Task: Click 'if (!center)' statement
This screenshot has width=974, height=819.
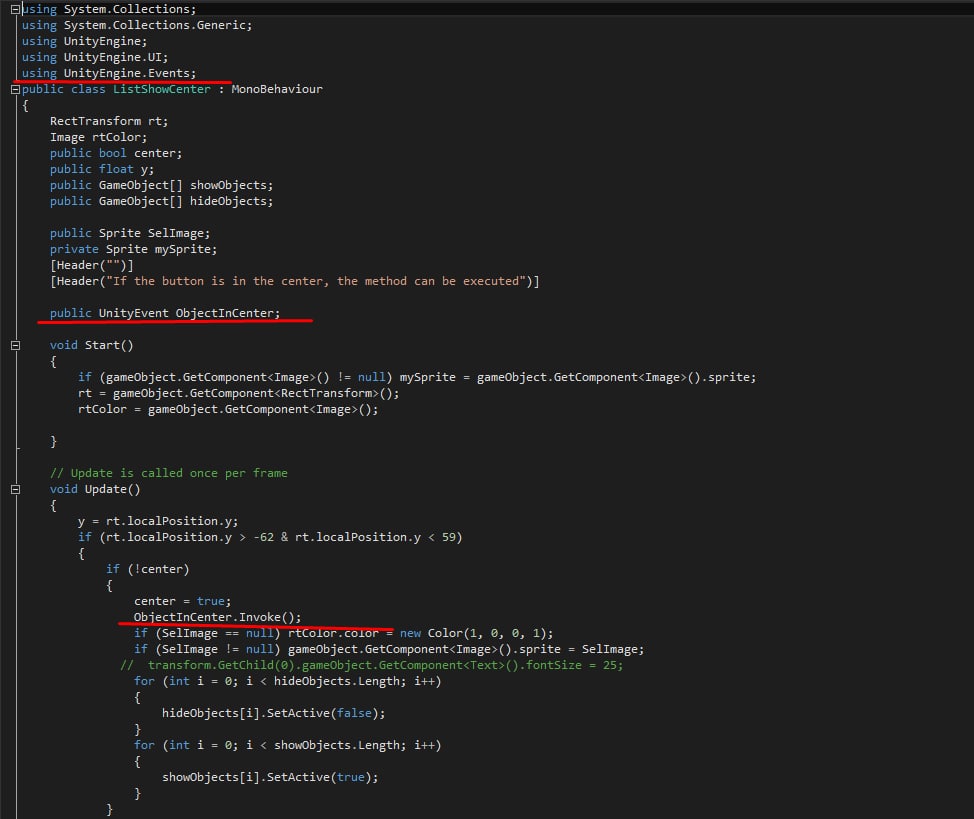Action: click(148, 569)
